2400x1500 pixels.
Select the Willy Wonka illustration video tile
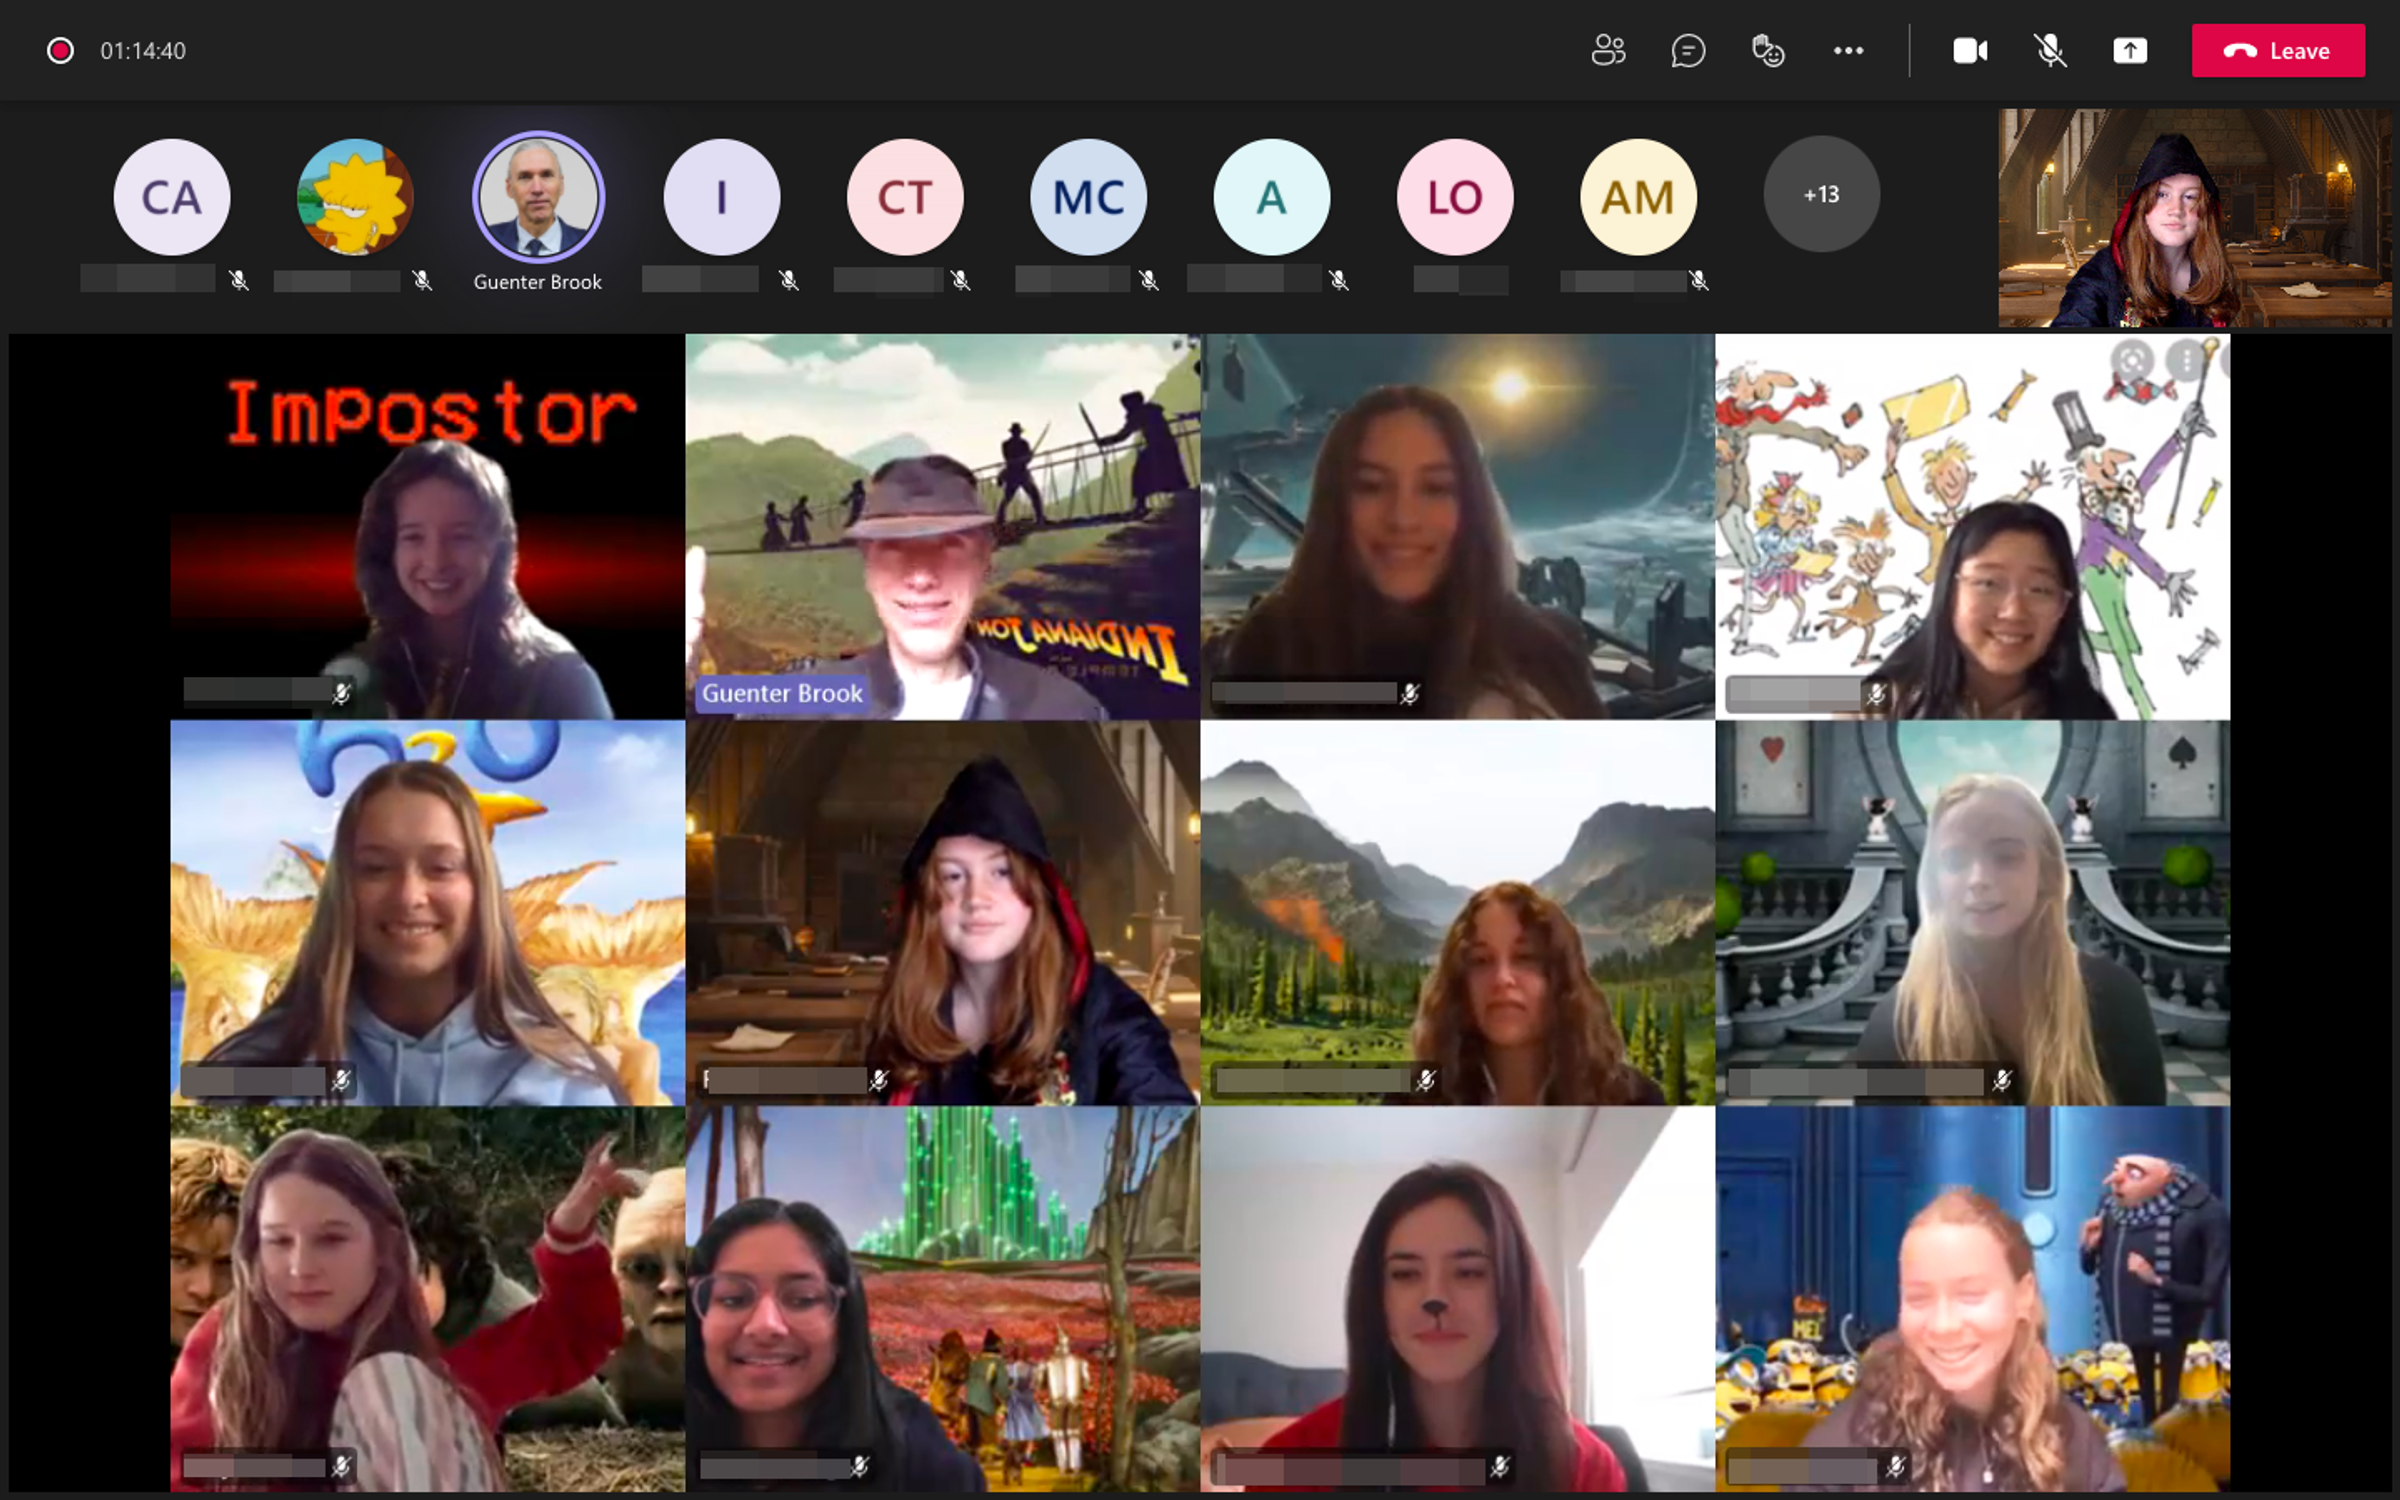click(1973, 526)
